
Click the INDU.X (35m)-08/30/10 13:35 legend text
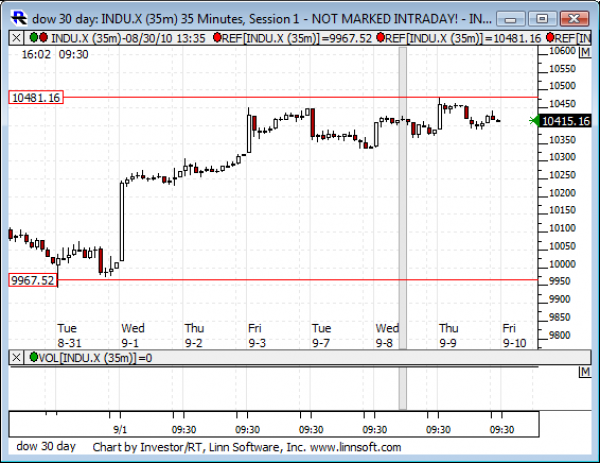[128, 38]
